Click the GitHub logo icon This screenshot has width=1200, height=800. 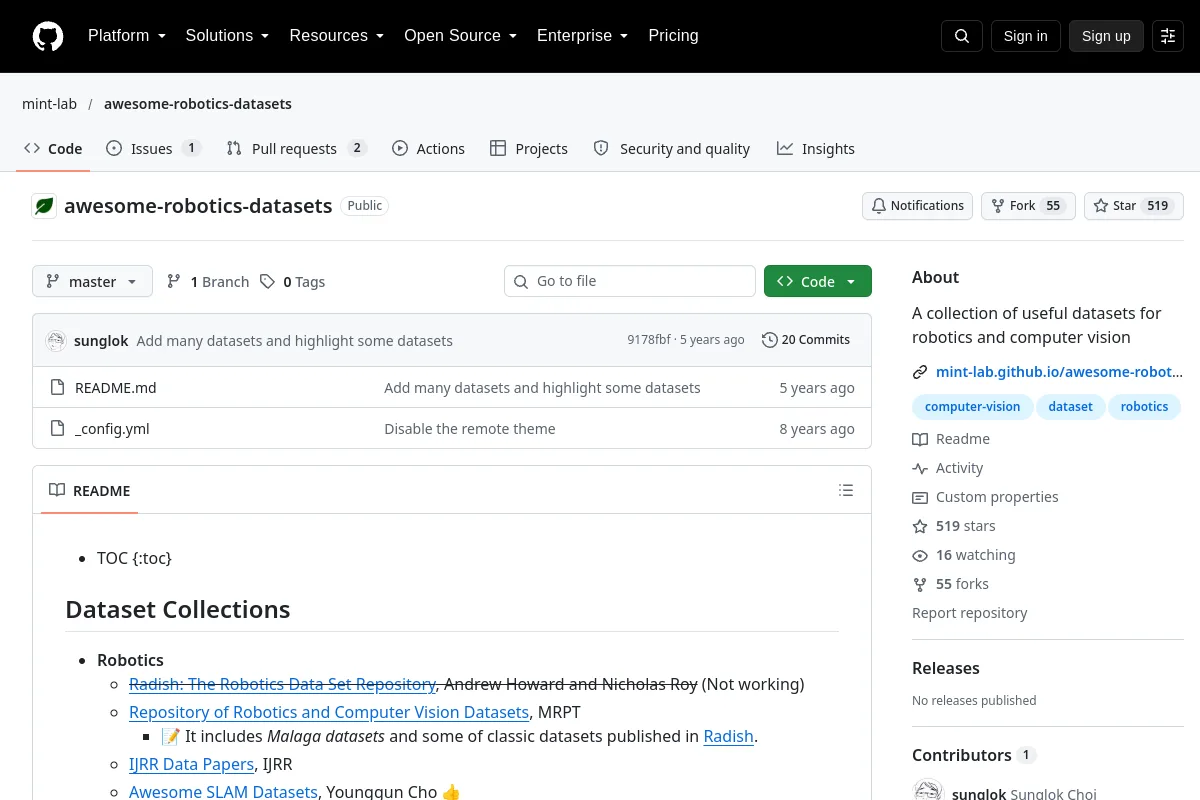[48, 36]
